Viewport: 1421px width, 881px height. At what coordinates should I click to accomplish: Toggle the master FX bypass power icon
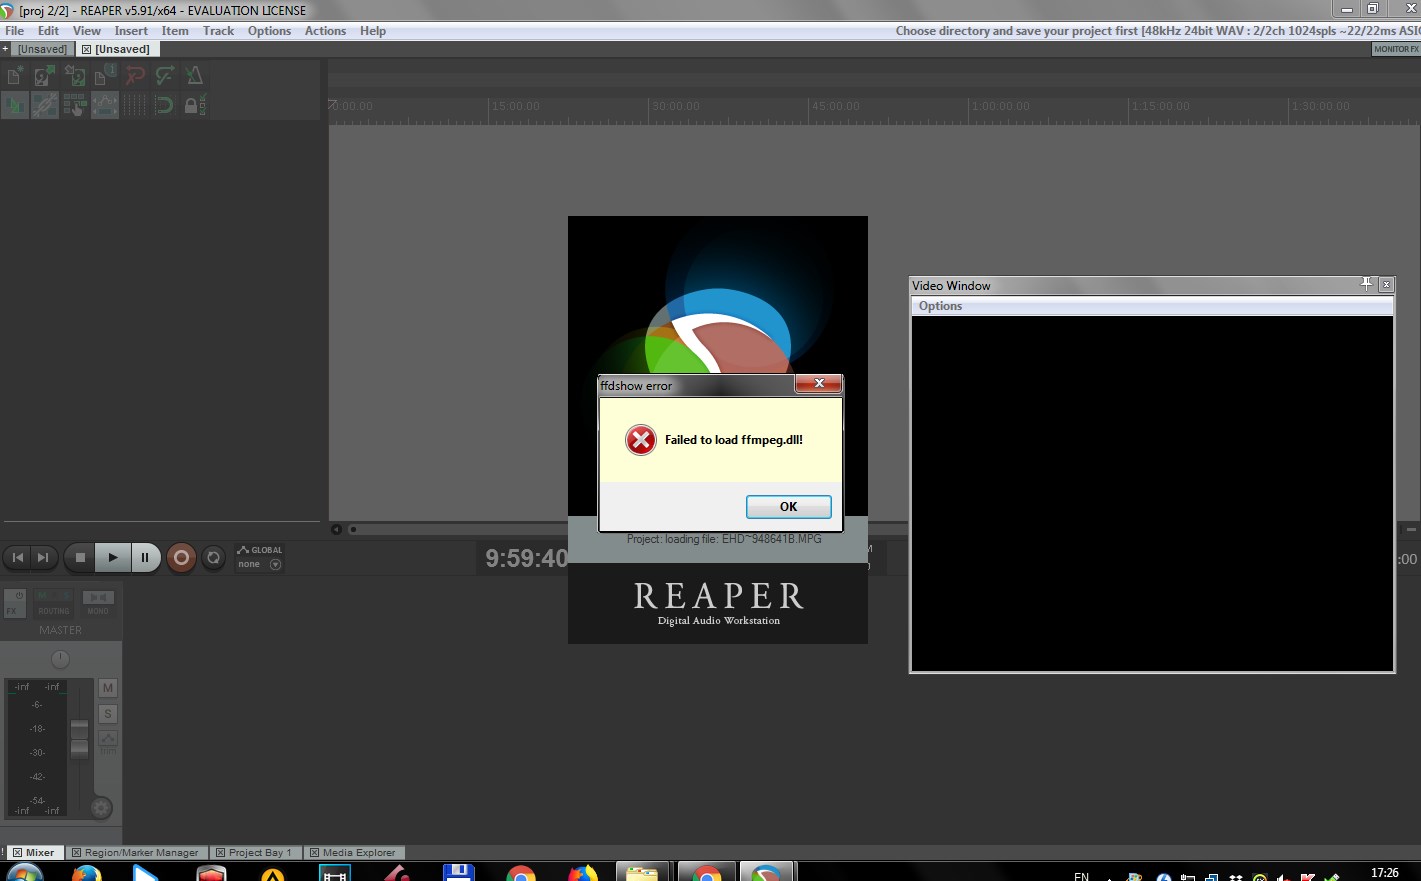[19, 596]
